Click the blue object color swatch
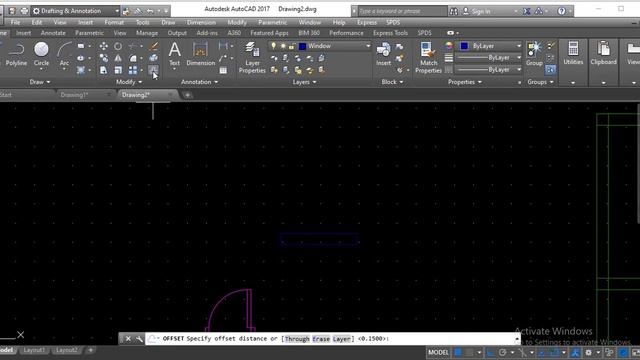Viewport: 640px width, 360px height. 464,46
